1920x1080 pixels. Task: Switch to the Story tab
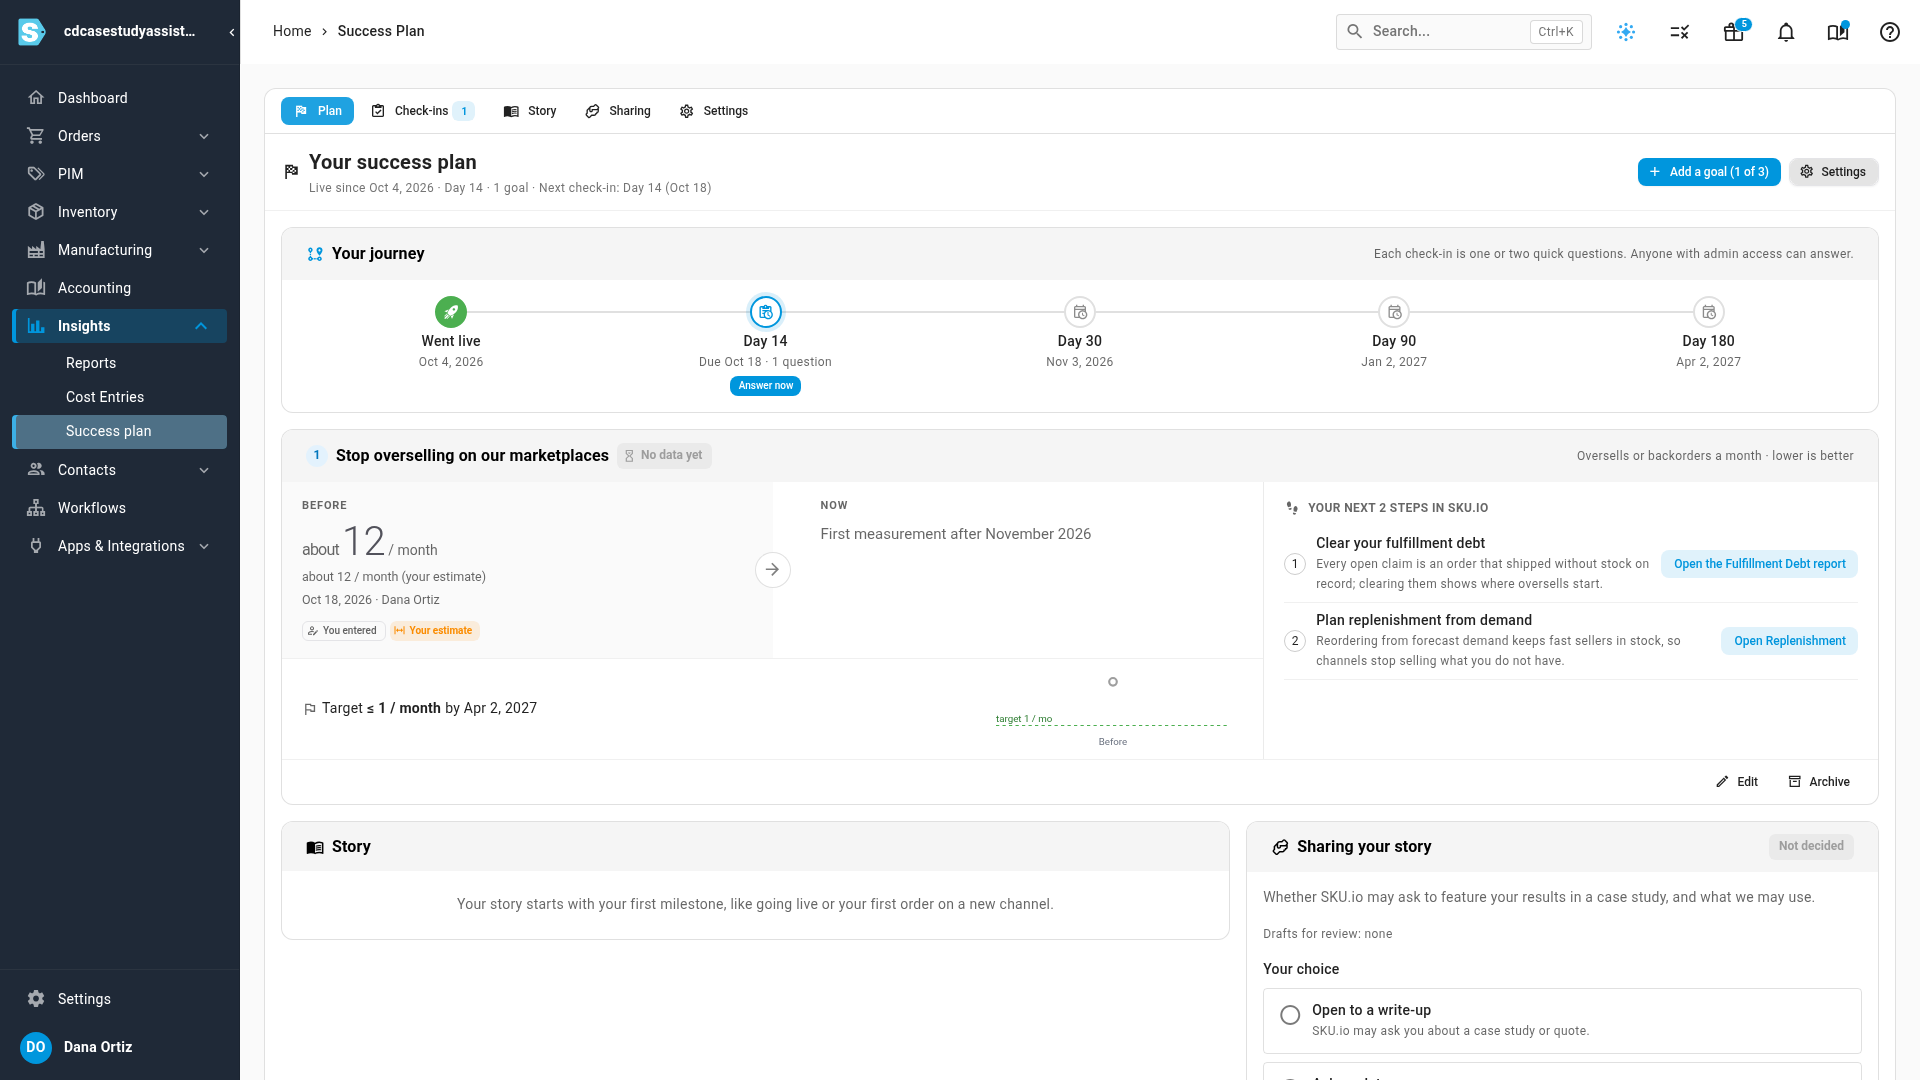tap(530, 111)
